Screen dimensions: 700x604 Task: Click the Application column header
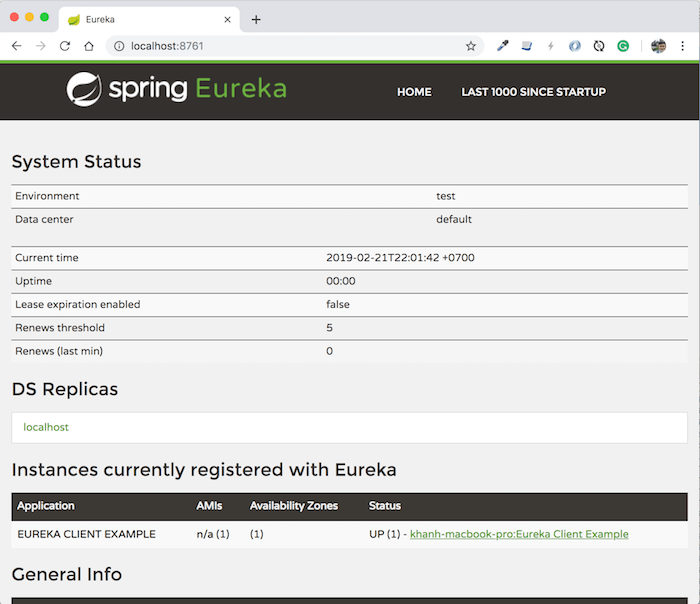pyautogui.click(x=46, y=506)
